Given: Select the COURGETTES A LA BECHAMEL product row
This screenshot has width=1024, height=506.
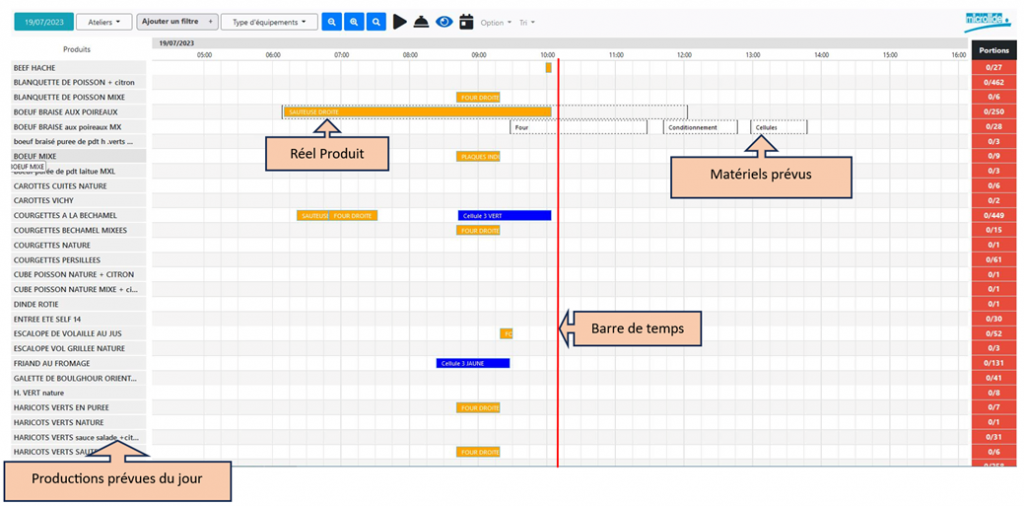Looking at the screenshot, I should 78,215.
